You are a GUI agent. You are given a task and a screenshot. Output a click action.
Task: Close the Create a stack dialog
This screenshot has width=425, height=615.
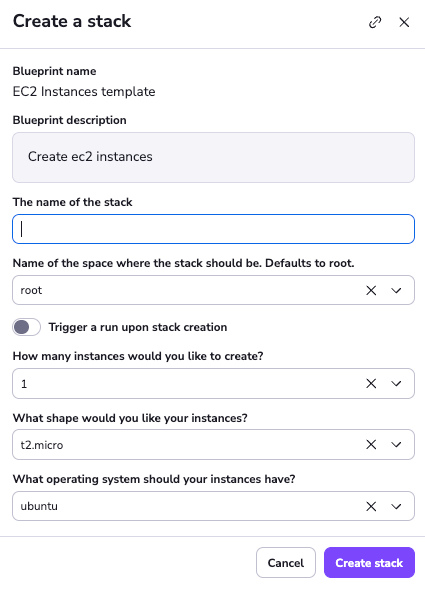click(404, 22)
